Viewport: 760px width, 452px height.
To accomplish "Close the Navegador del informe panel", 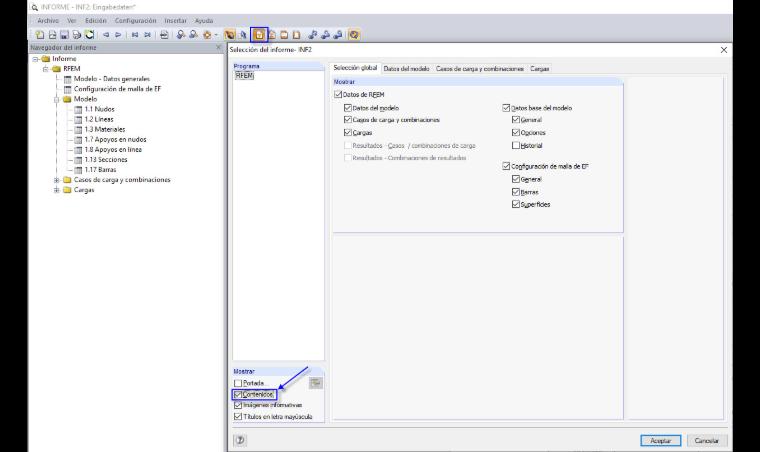I will click(x=218, y=47).
